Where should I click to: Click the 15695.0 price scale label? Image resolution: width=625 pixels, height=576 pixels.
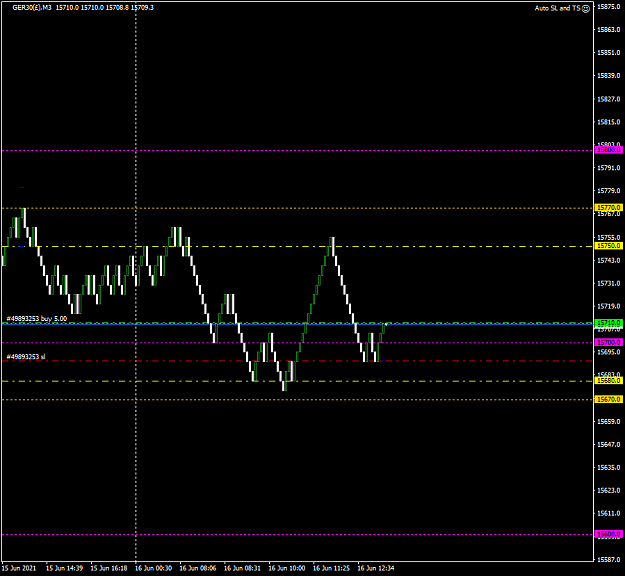[609, 352]
